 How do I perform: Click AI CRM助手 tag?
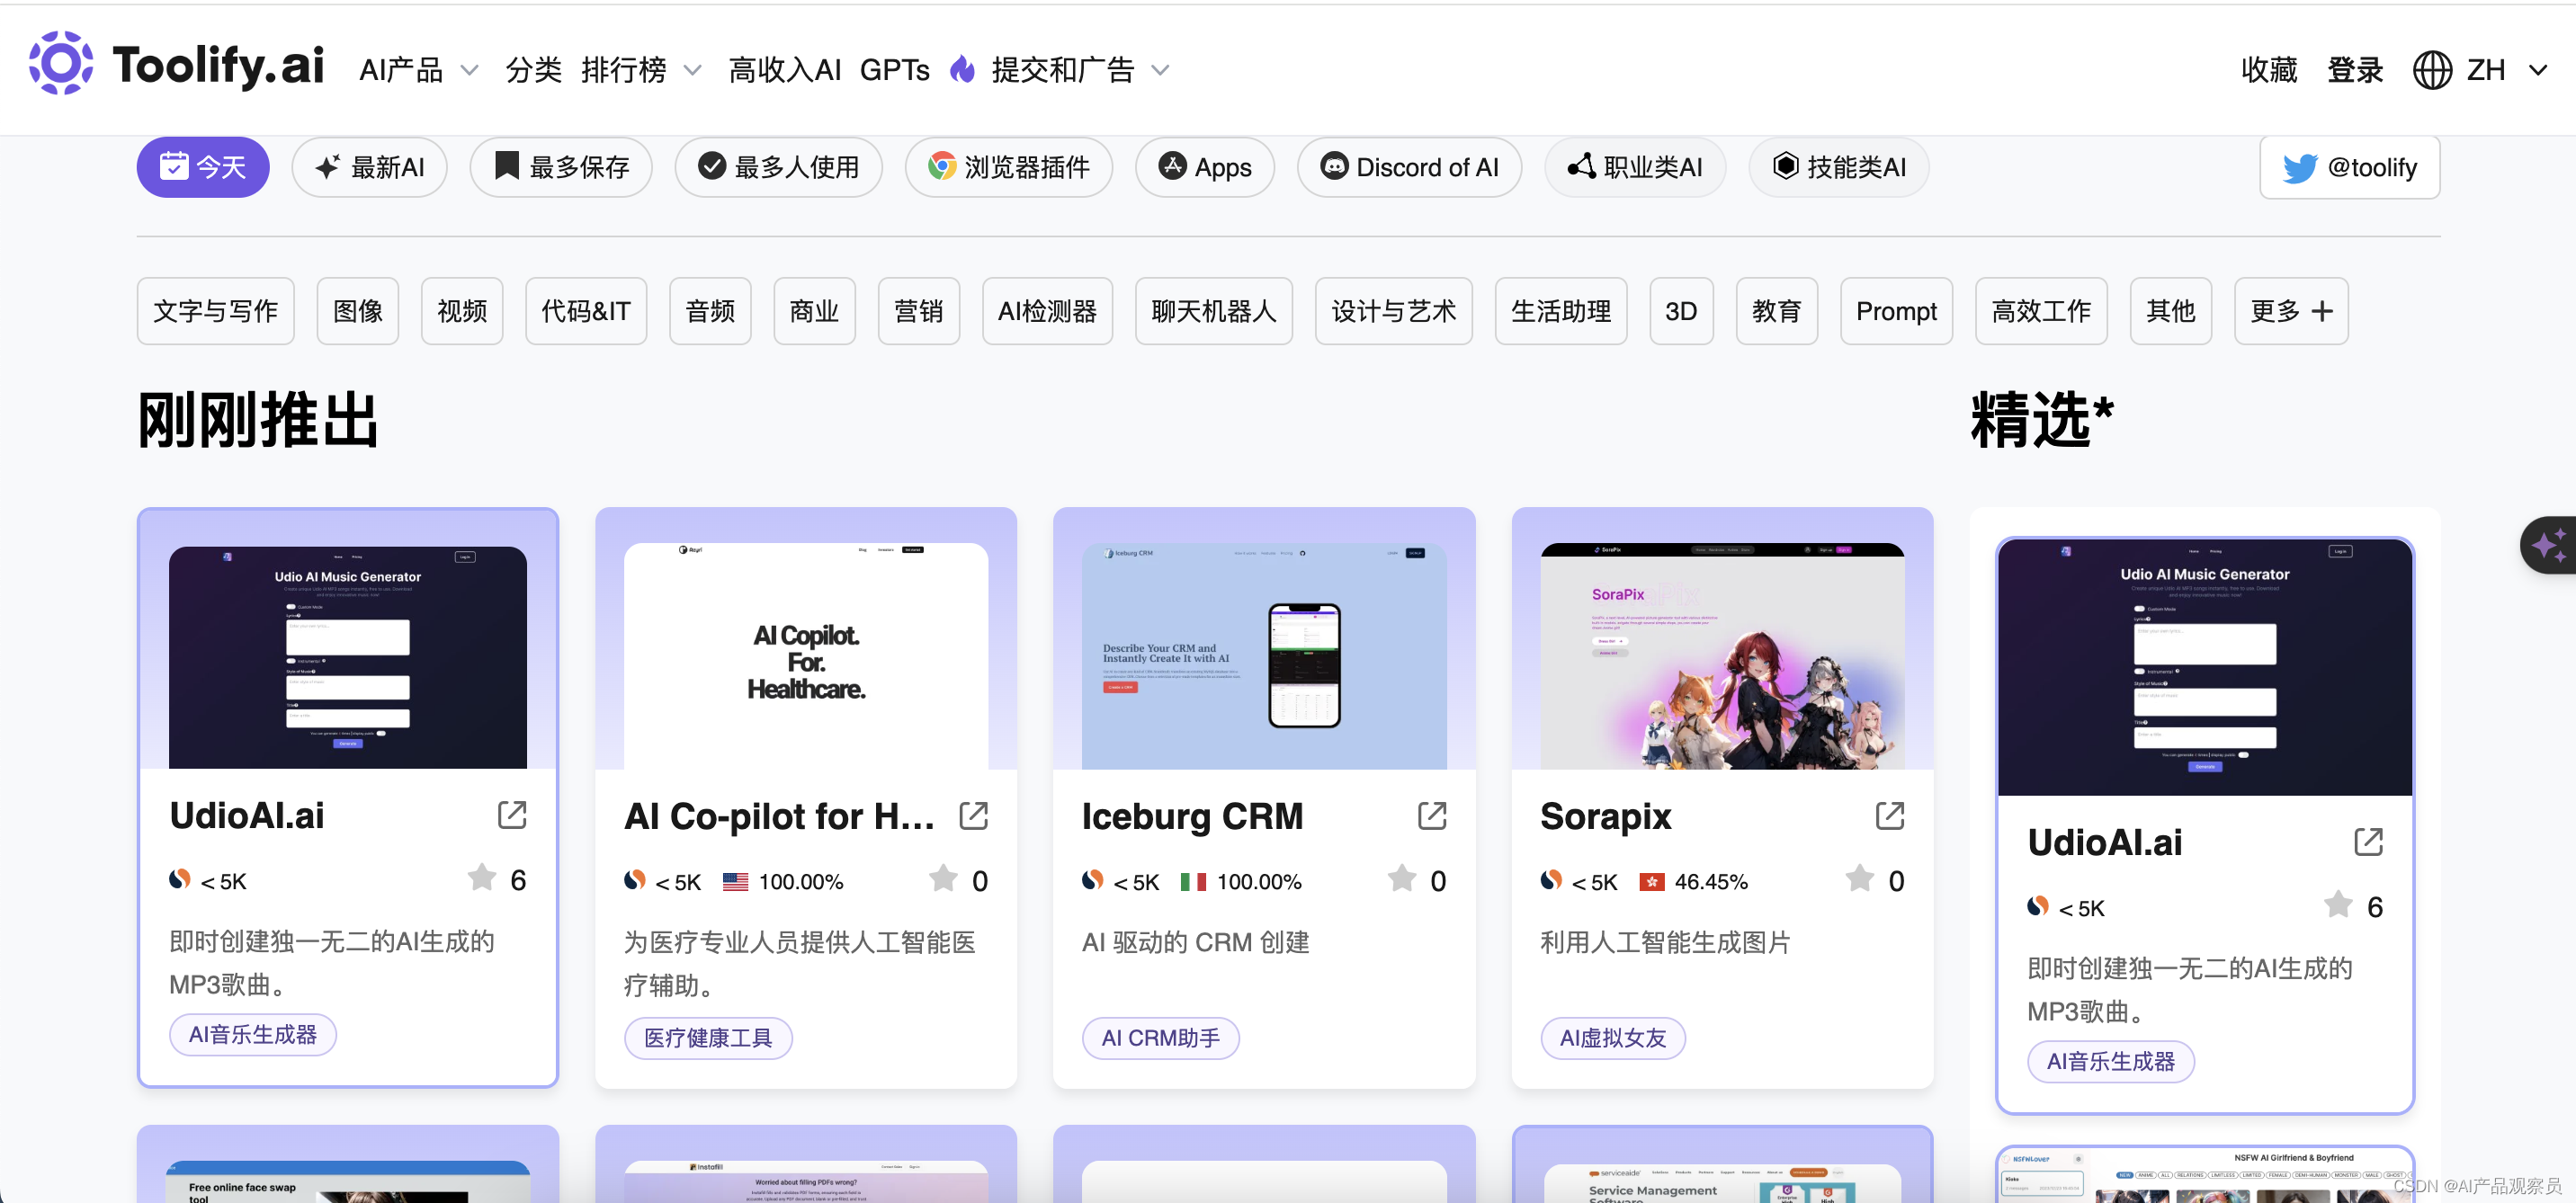pyautogui.click(x=1160, y=1038)
